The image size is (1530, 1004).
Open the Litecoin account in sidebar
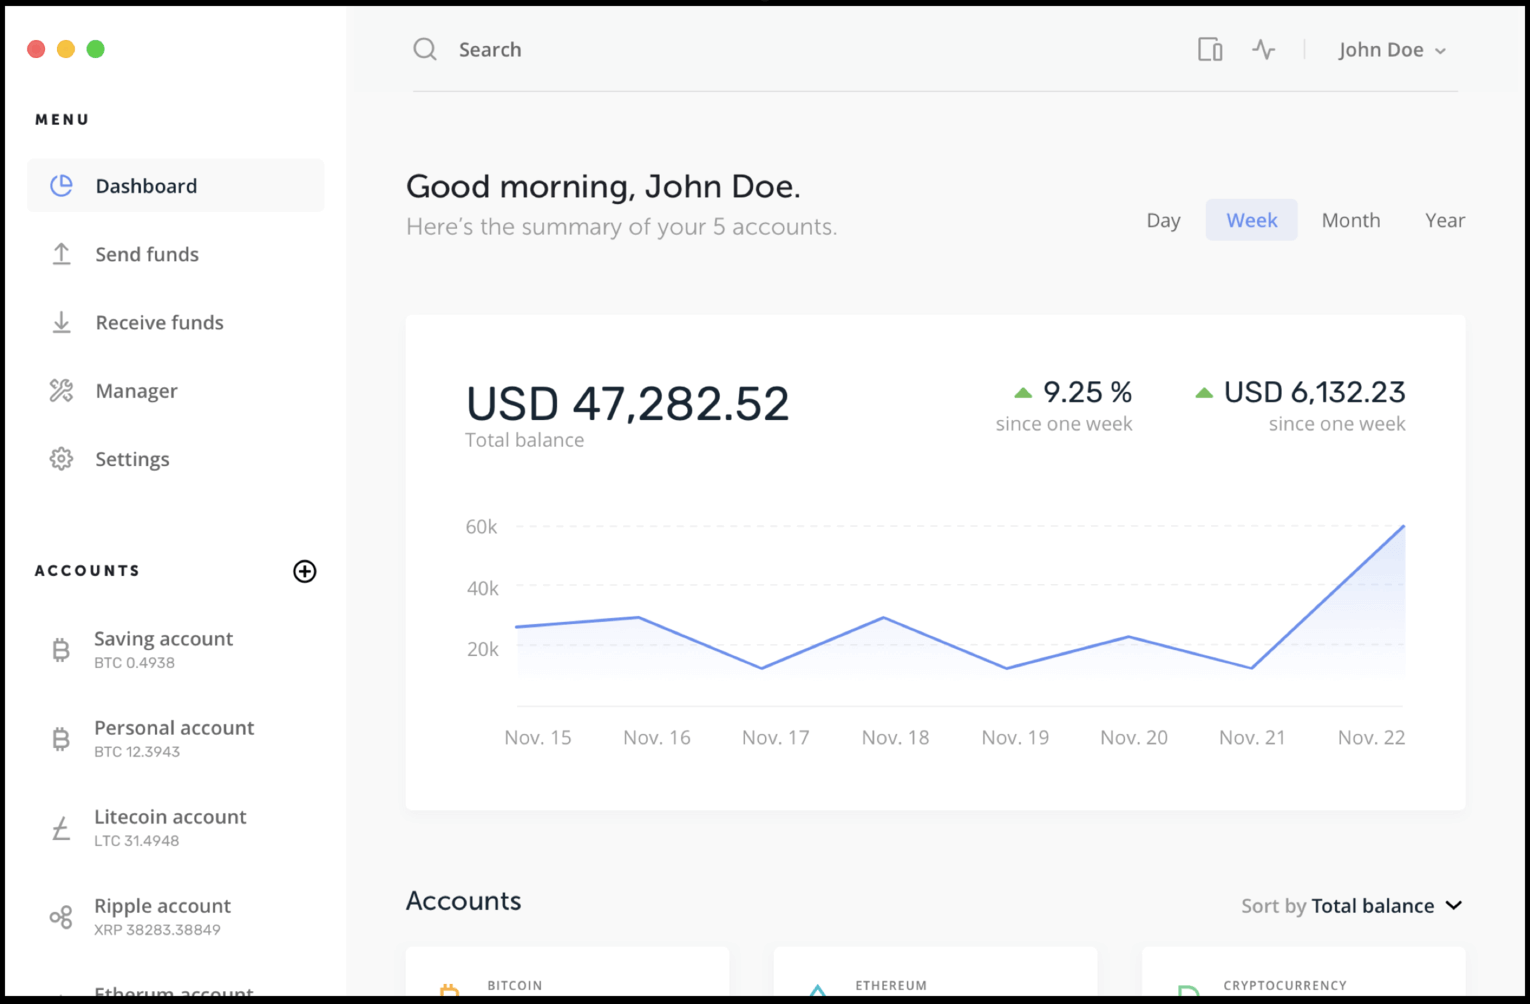click(x=170, y=827)
